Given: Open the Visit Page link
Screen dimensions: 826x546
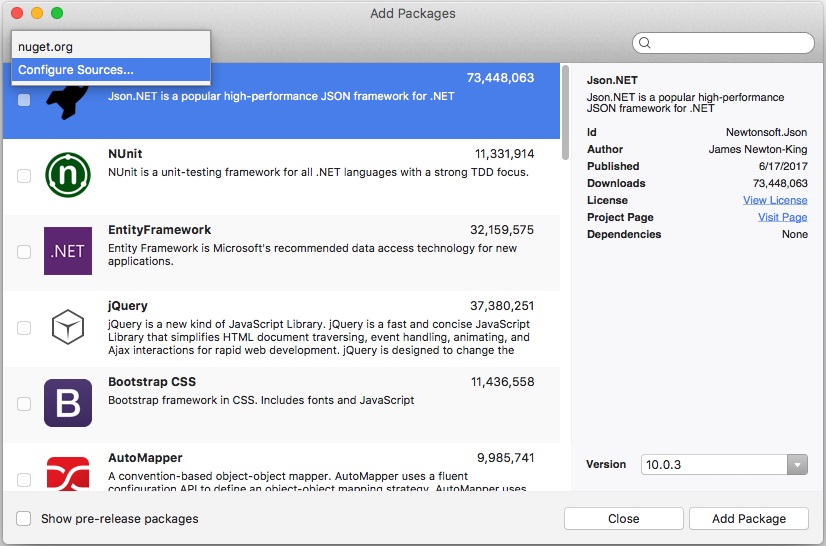Looking at the screenshot, I should [x=782, y=217].
